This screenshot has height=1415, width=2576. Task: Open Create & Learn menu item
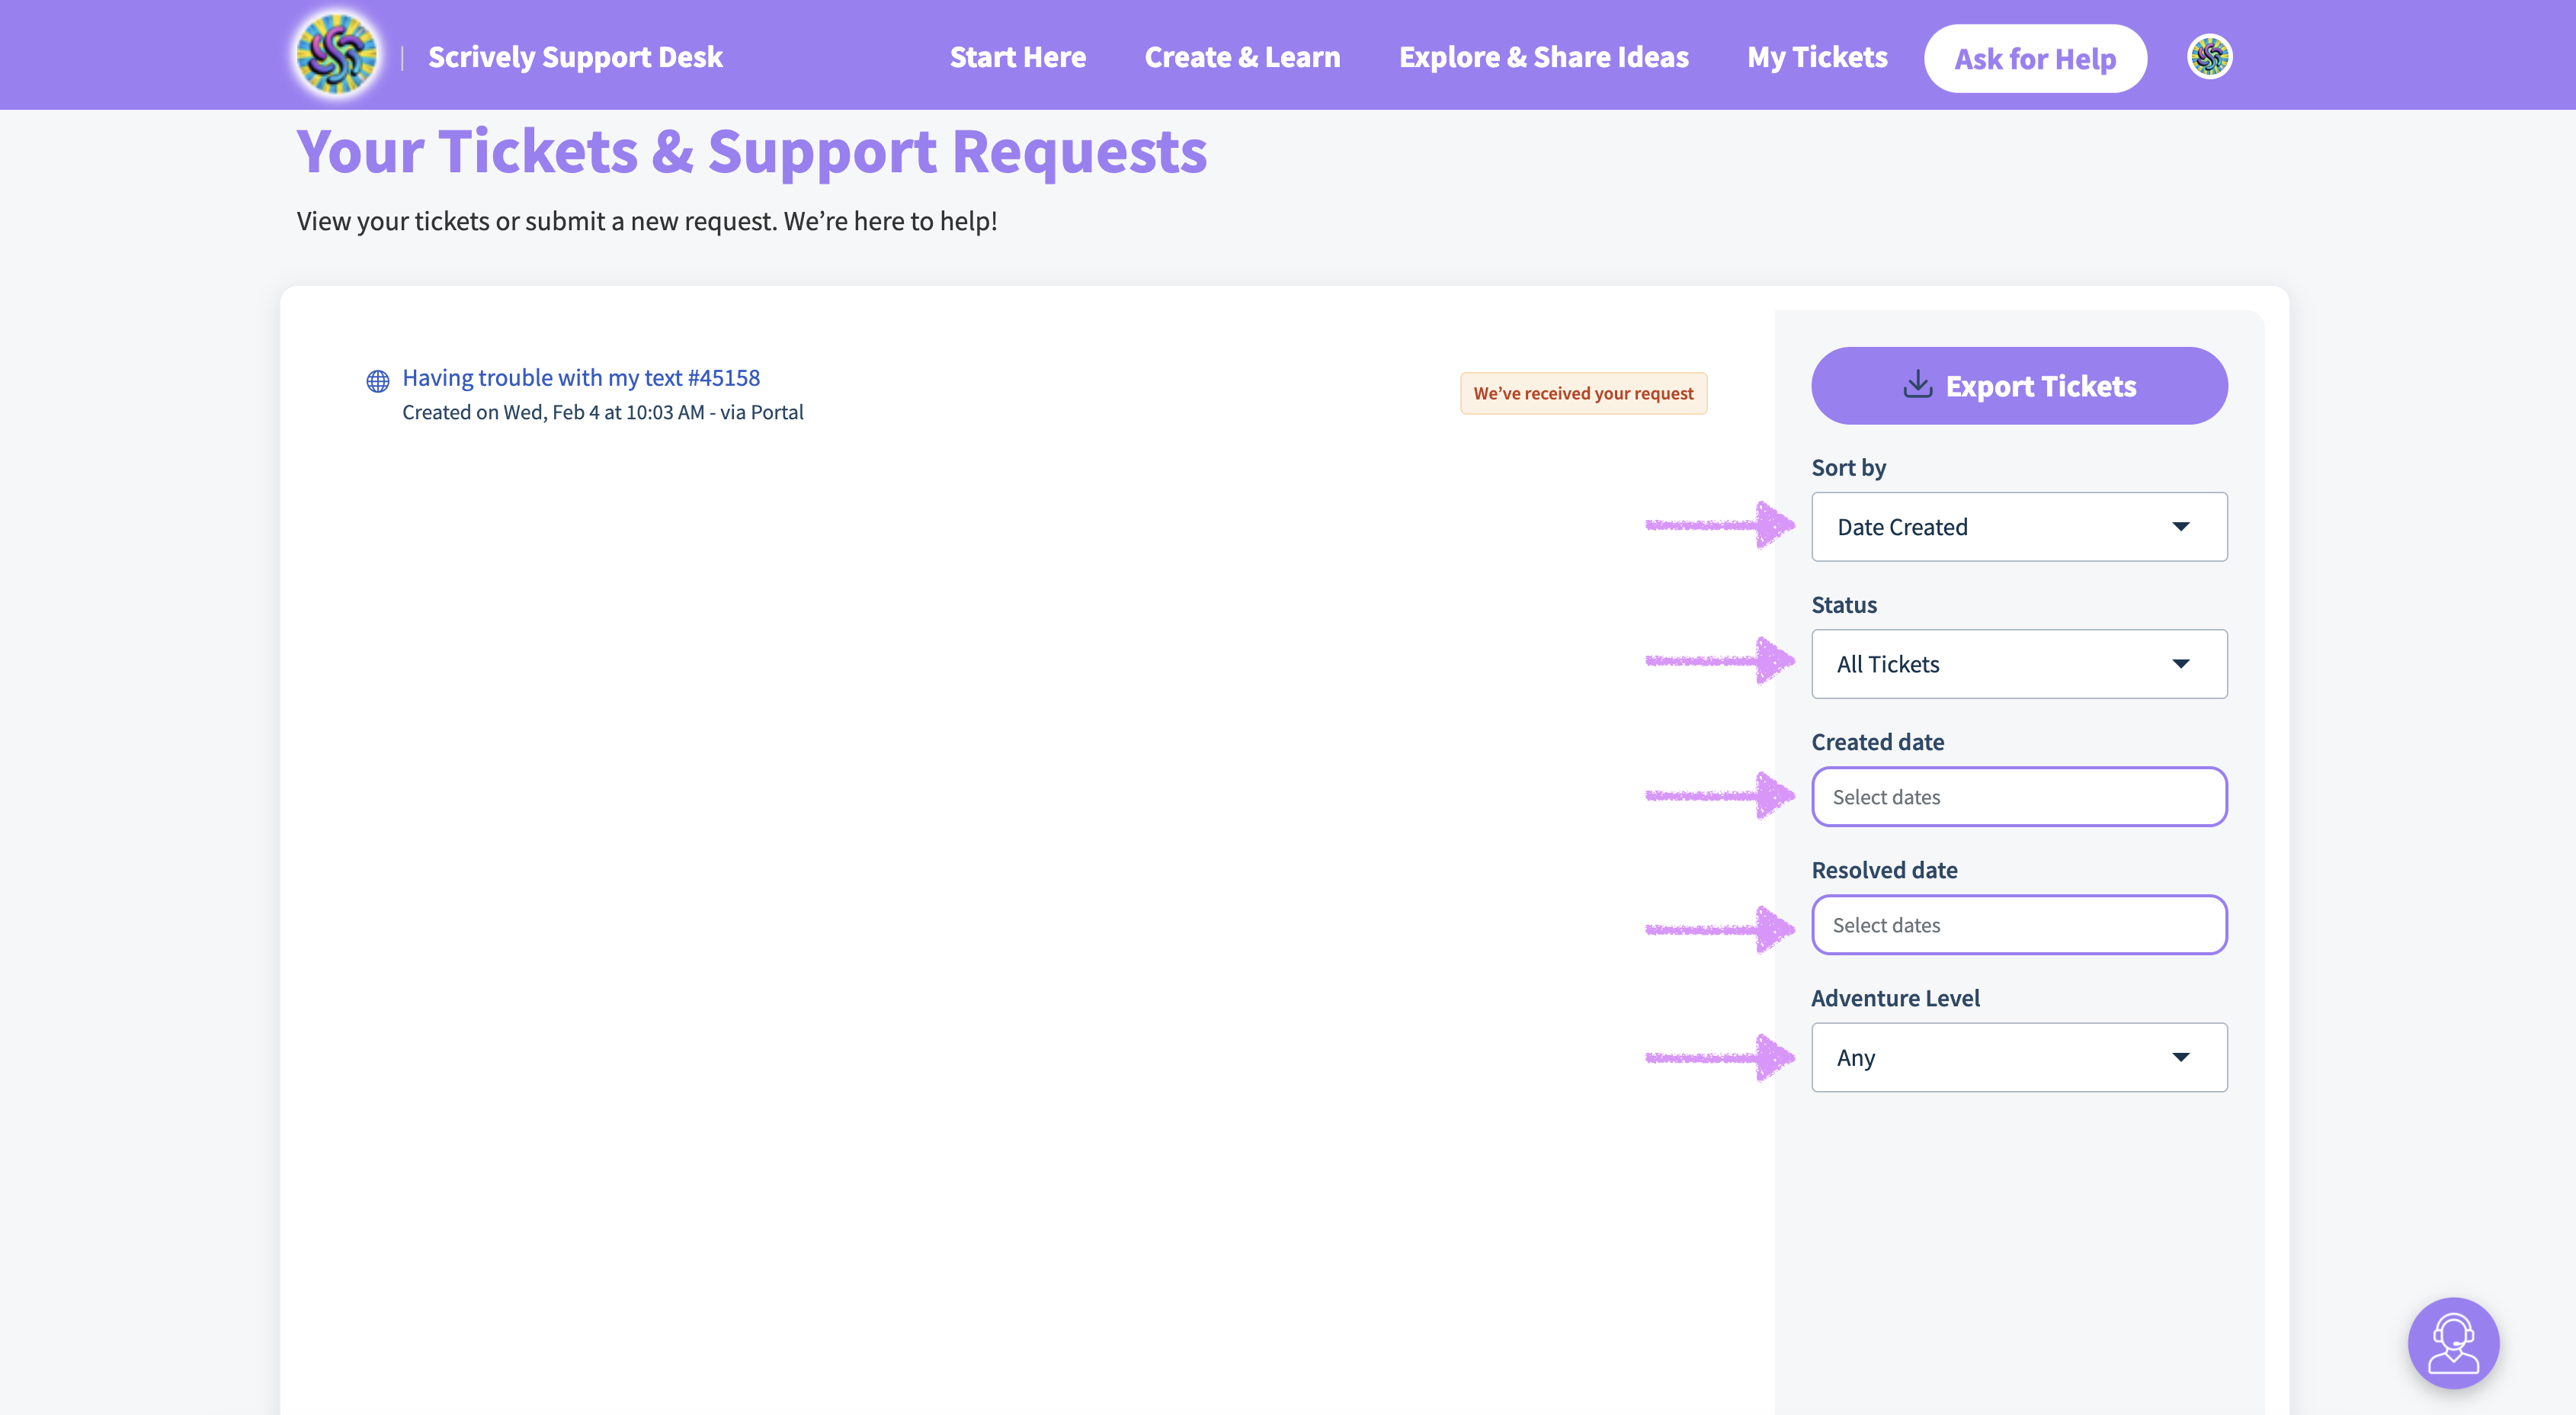pos(1242,57)
